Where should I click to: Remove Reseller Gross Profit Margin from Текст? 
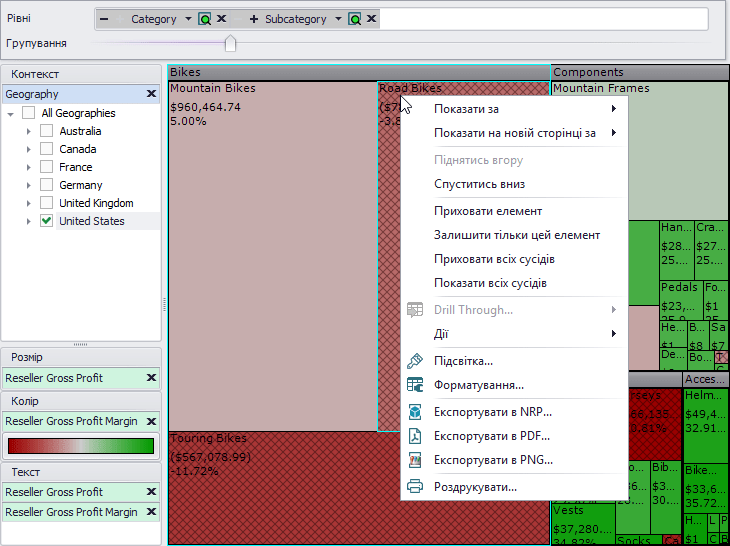(x=151, y=512)
